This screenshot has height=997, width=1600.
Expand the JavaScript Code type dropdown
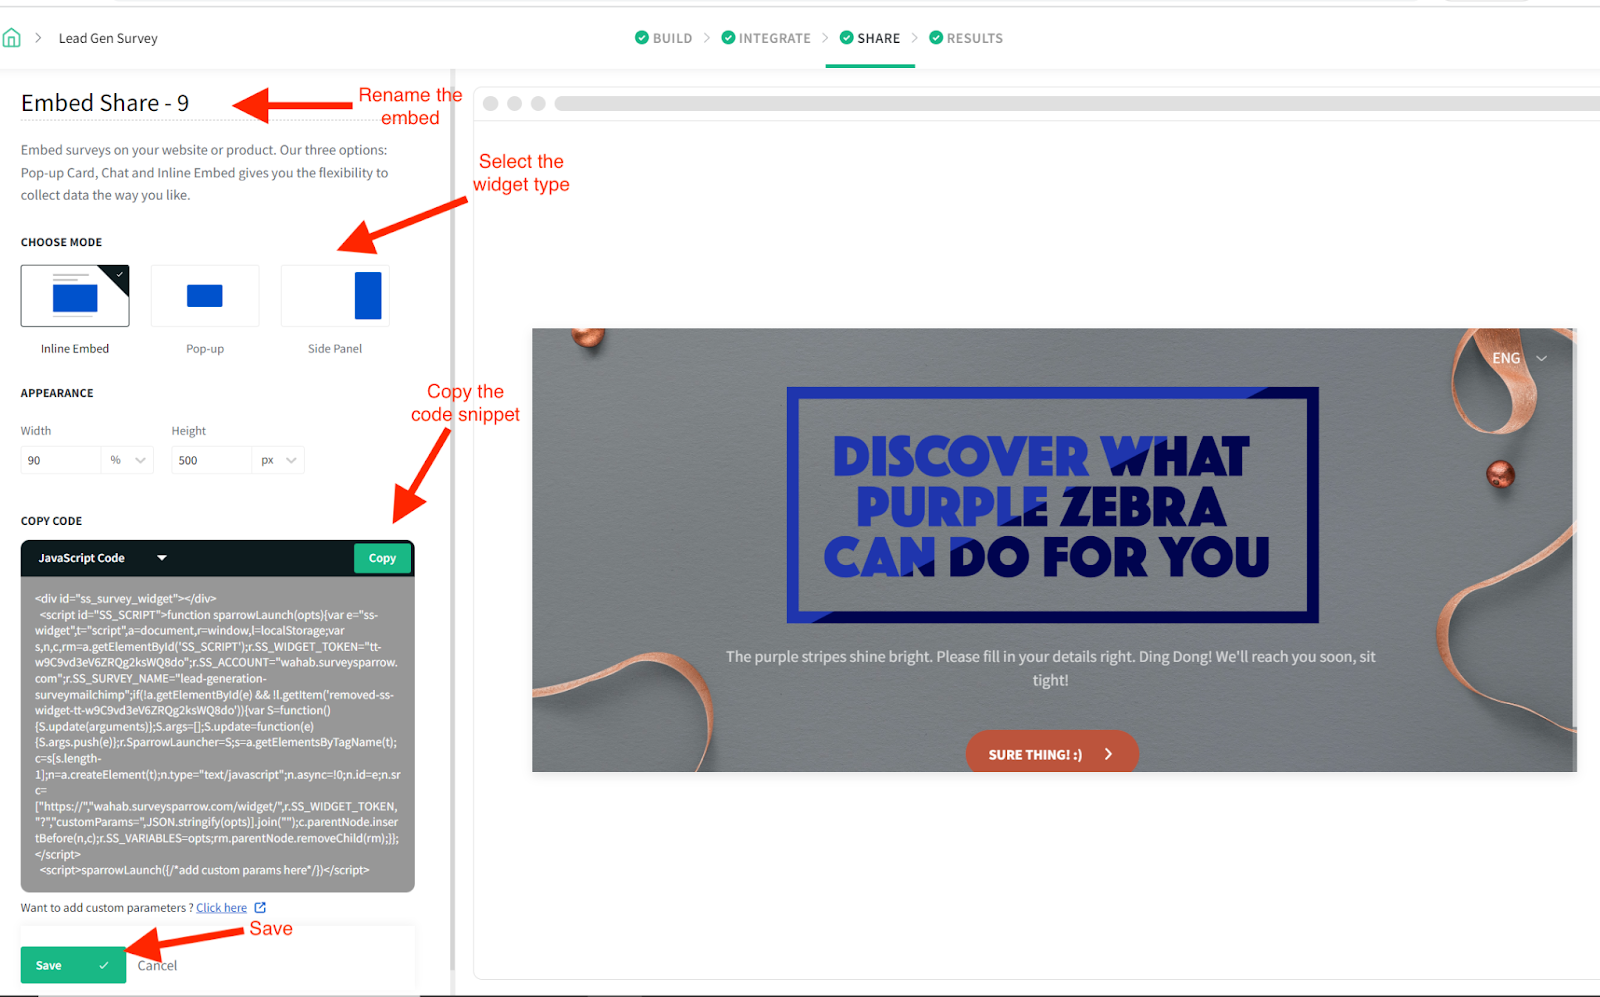pyautogui.click(x=102, y=558)
